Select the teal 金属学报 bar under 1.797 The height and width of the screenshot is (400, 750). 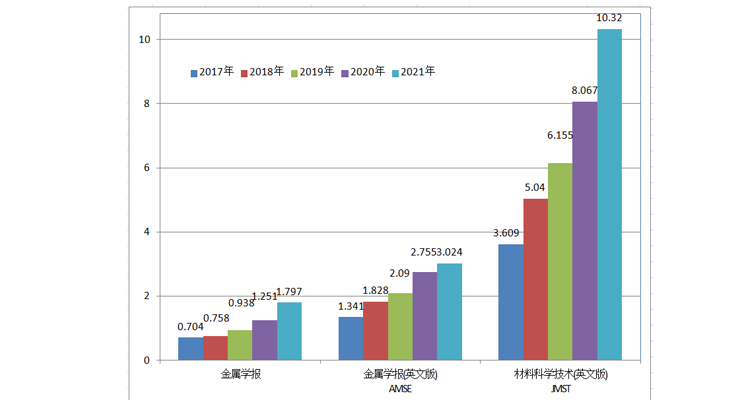289,331
